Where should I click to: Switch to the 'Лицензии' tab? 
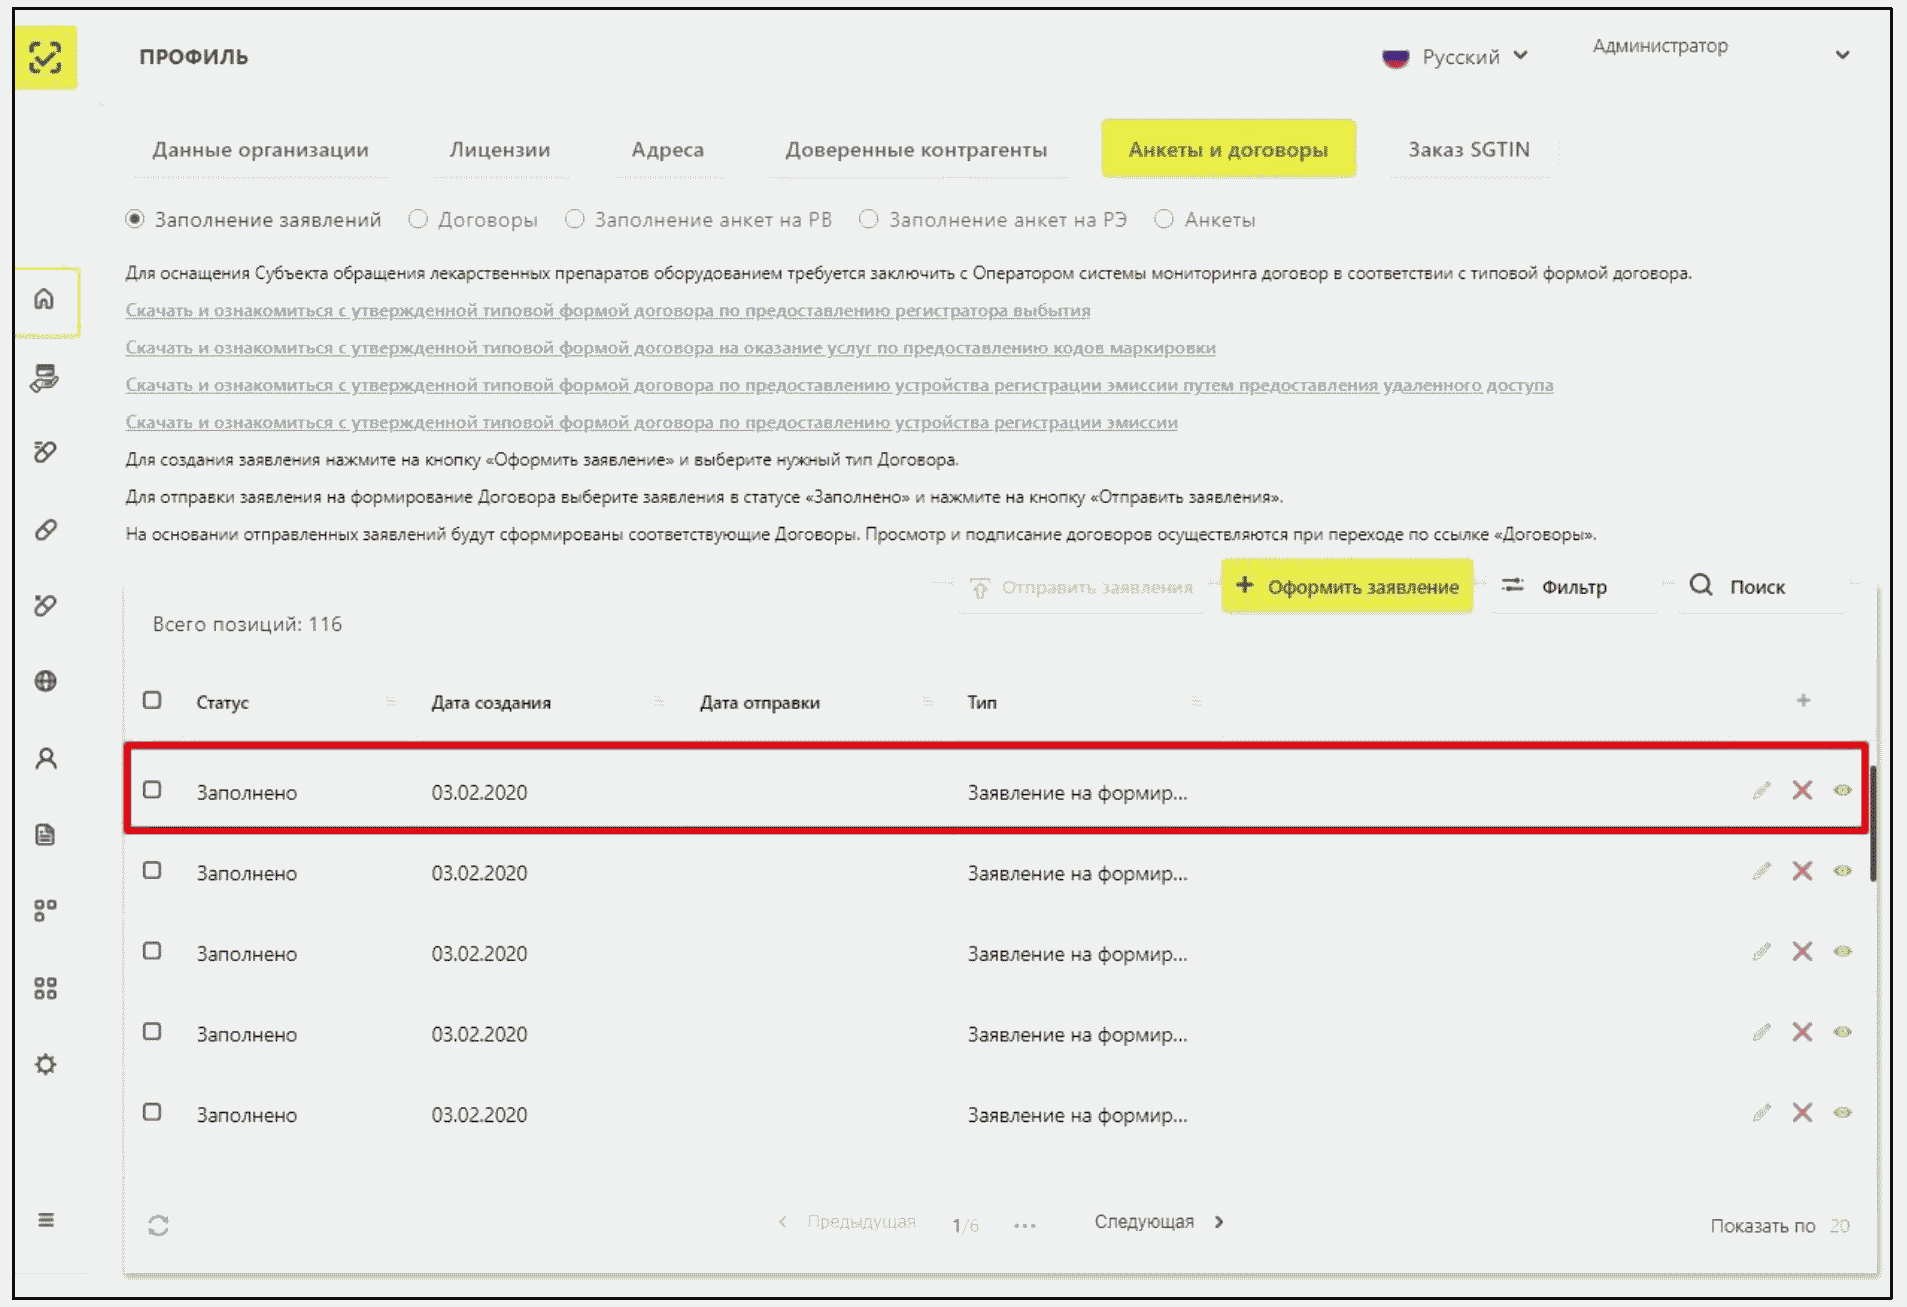(x=500, y=150)
